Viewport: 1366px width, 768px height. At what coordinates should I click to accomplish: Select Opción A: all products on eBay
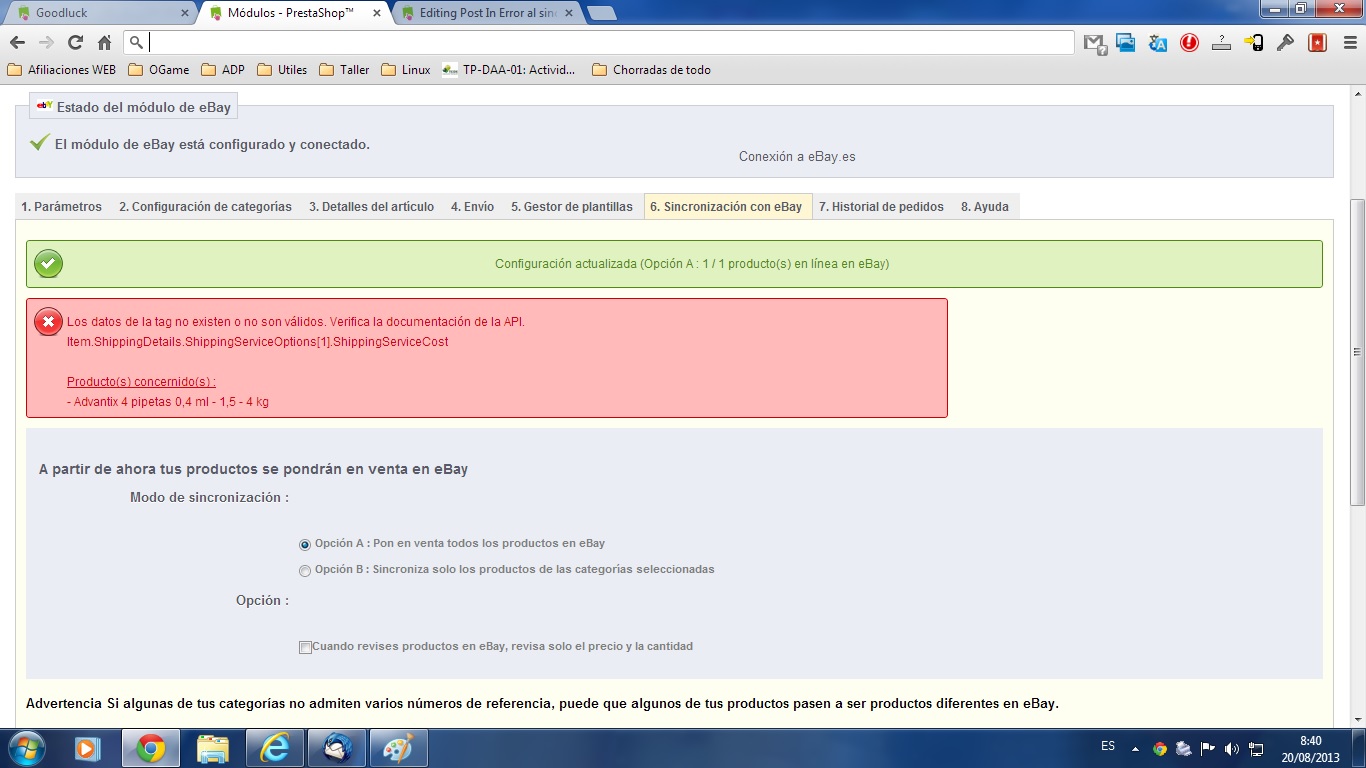click(x=305, y=544)
